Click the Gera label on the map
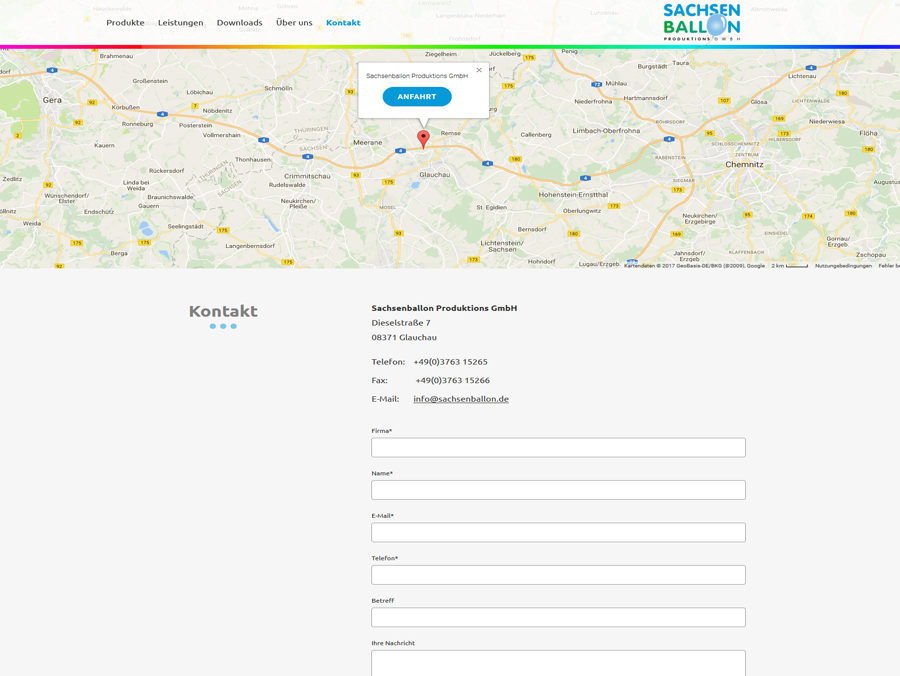Screen dimensions: 900x676 [x=52, y=100]
